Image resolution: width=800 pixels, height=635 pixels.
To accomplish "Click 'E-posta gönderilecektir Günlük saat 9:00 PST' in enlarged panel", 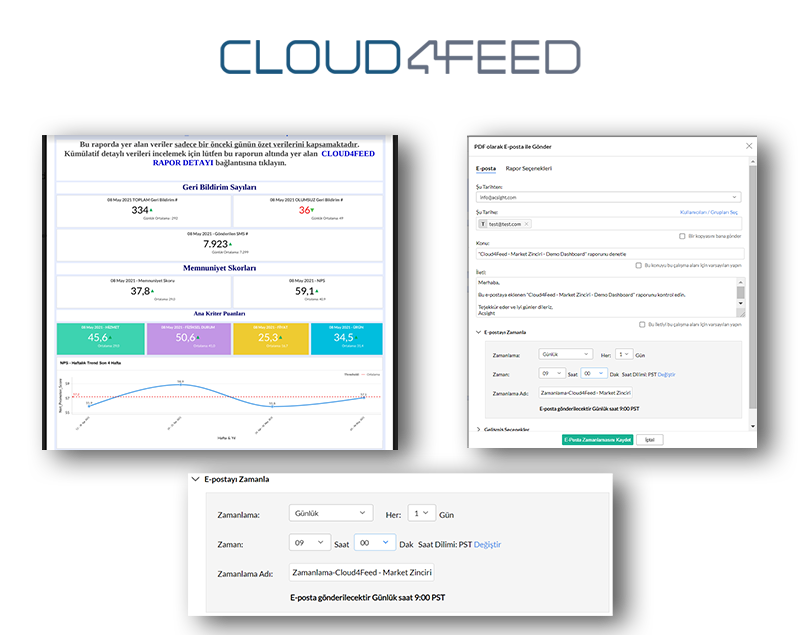I will point(367,597).
